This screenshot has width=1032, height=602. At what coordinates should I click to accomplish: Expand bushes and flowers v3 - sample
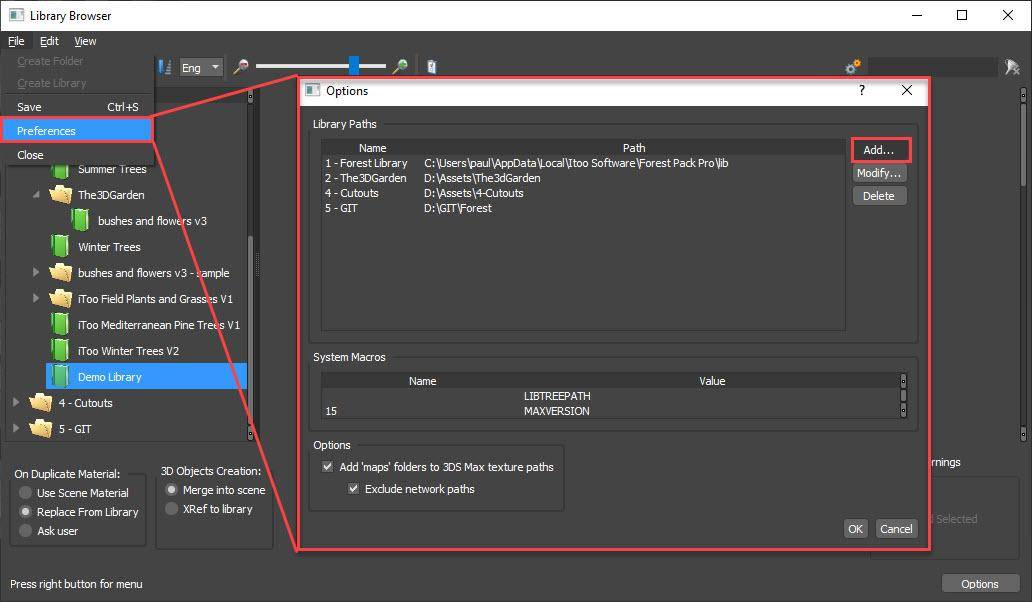click(36, 272)
